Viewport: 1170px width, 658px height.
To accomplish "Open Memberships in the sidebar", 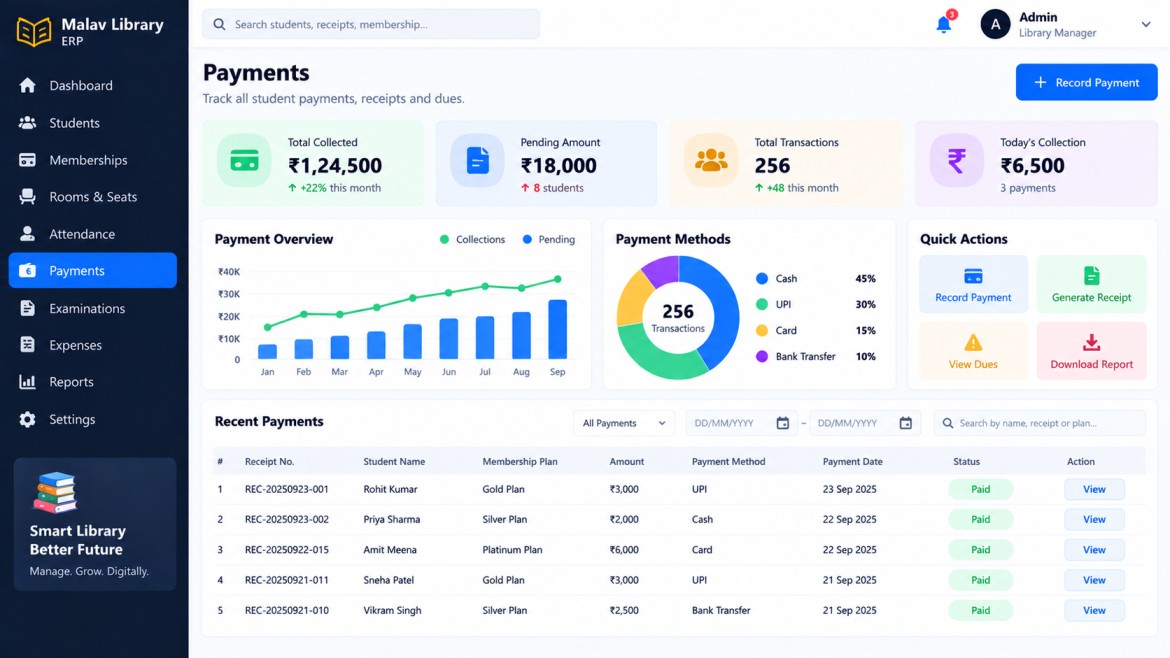I will (93, 160).
